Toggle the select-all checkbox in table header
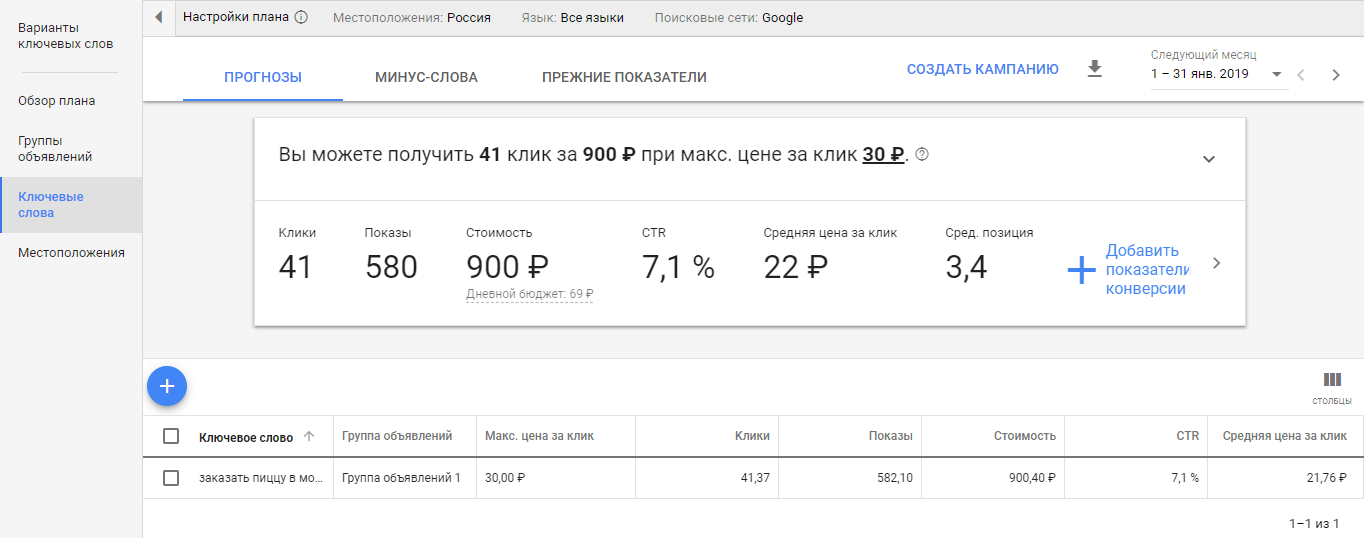Image resolution: width=1366 pixels, height=538 pixels. (171, 436)
